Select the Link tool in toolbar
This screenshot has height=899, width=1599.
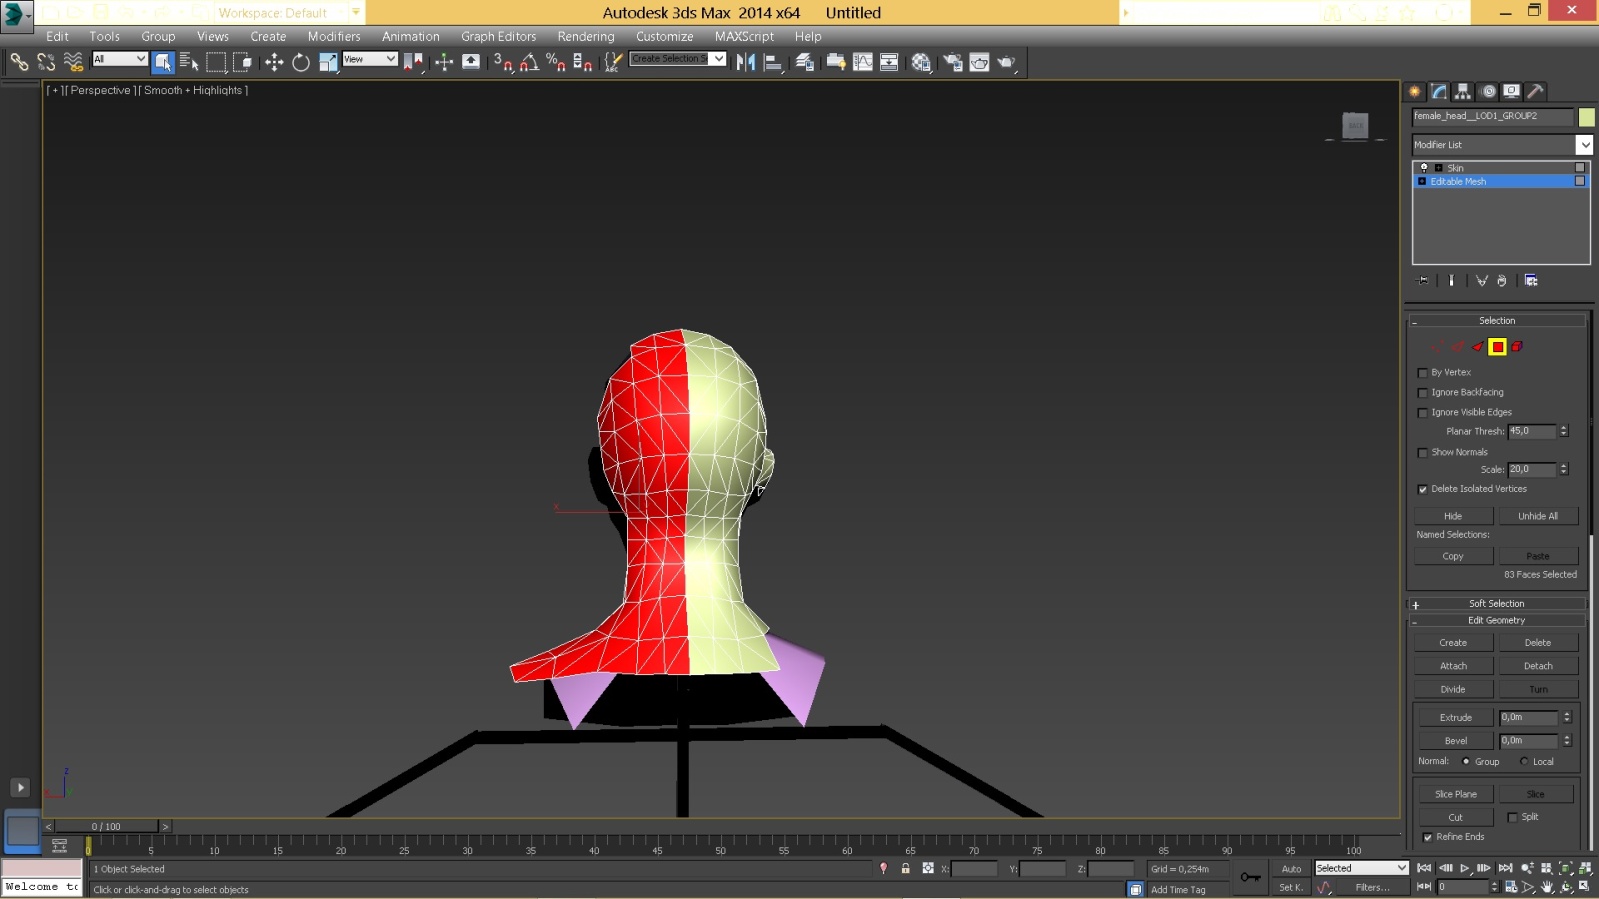tap(19, 62)
